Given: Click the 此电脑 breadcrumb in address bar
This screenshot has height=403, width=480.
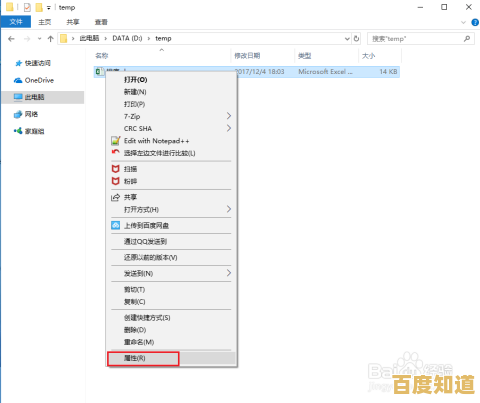Looking at the screenshot, I should coord(89,38).
